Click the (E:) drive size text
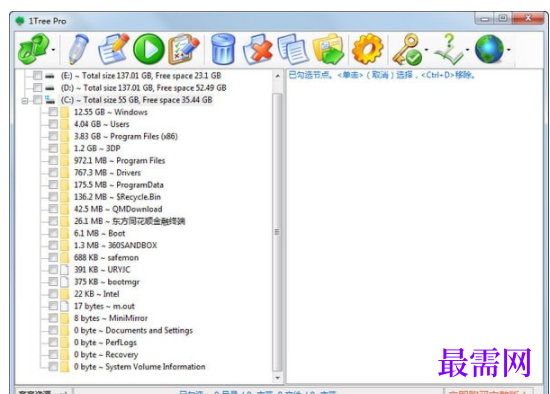This screenshot has height=394, width=550. (141, 75)
